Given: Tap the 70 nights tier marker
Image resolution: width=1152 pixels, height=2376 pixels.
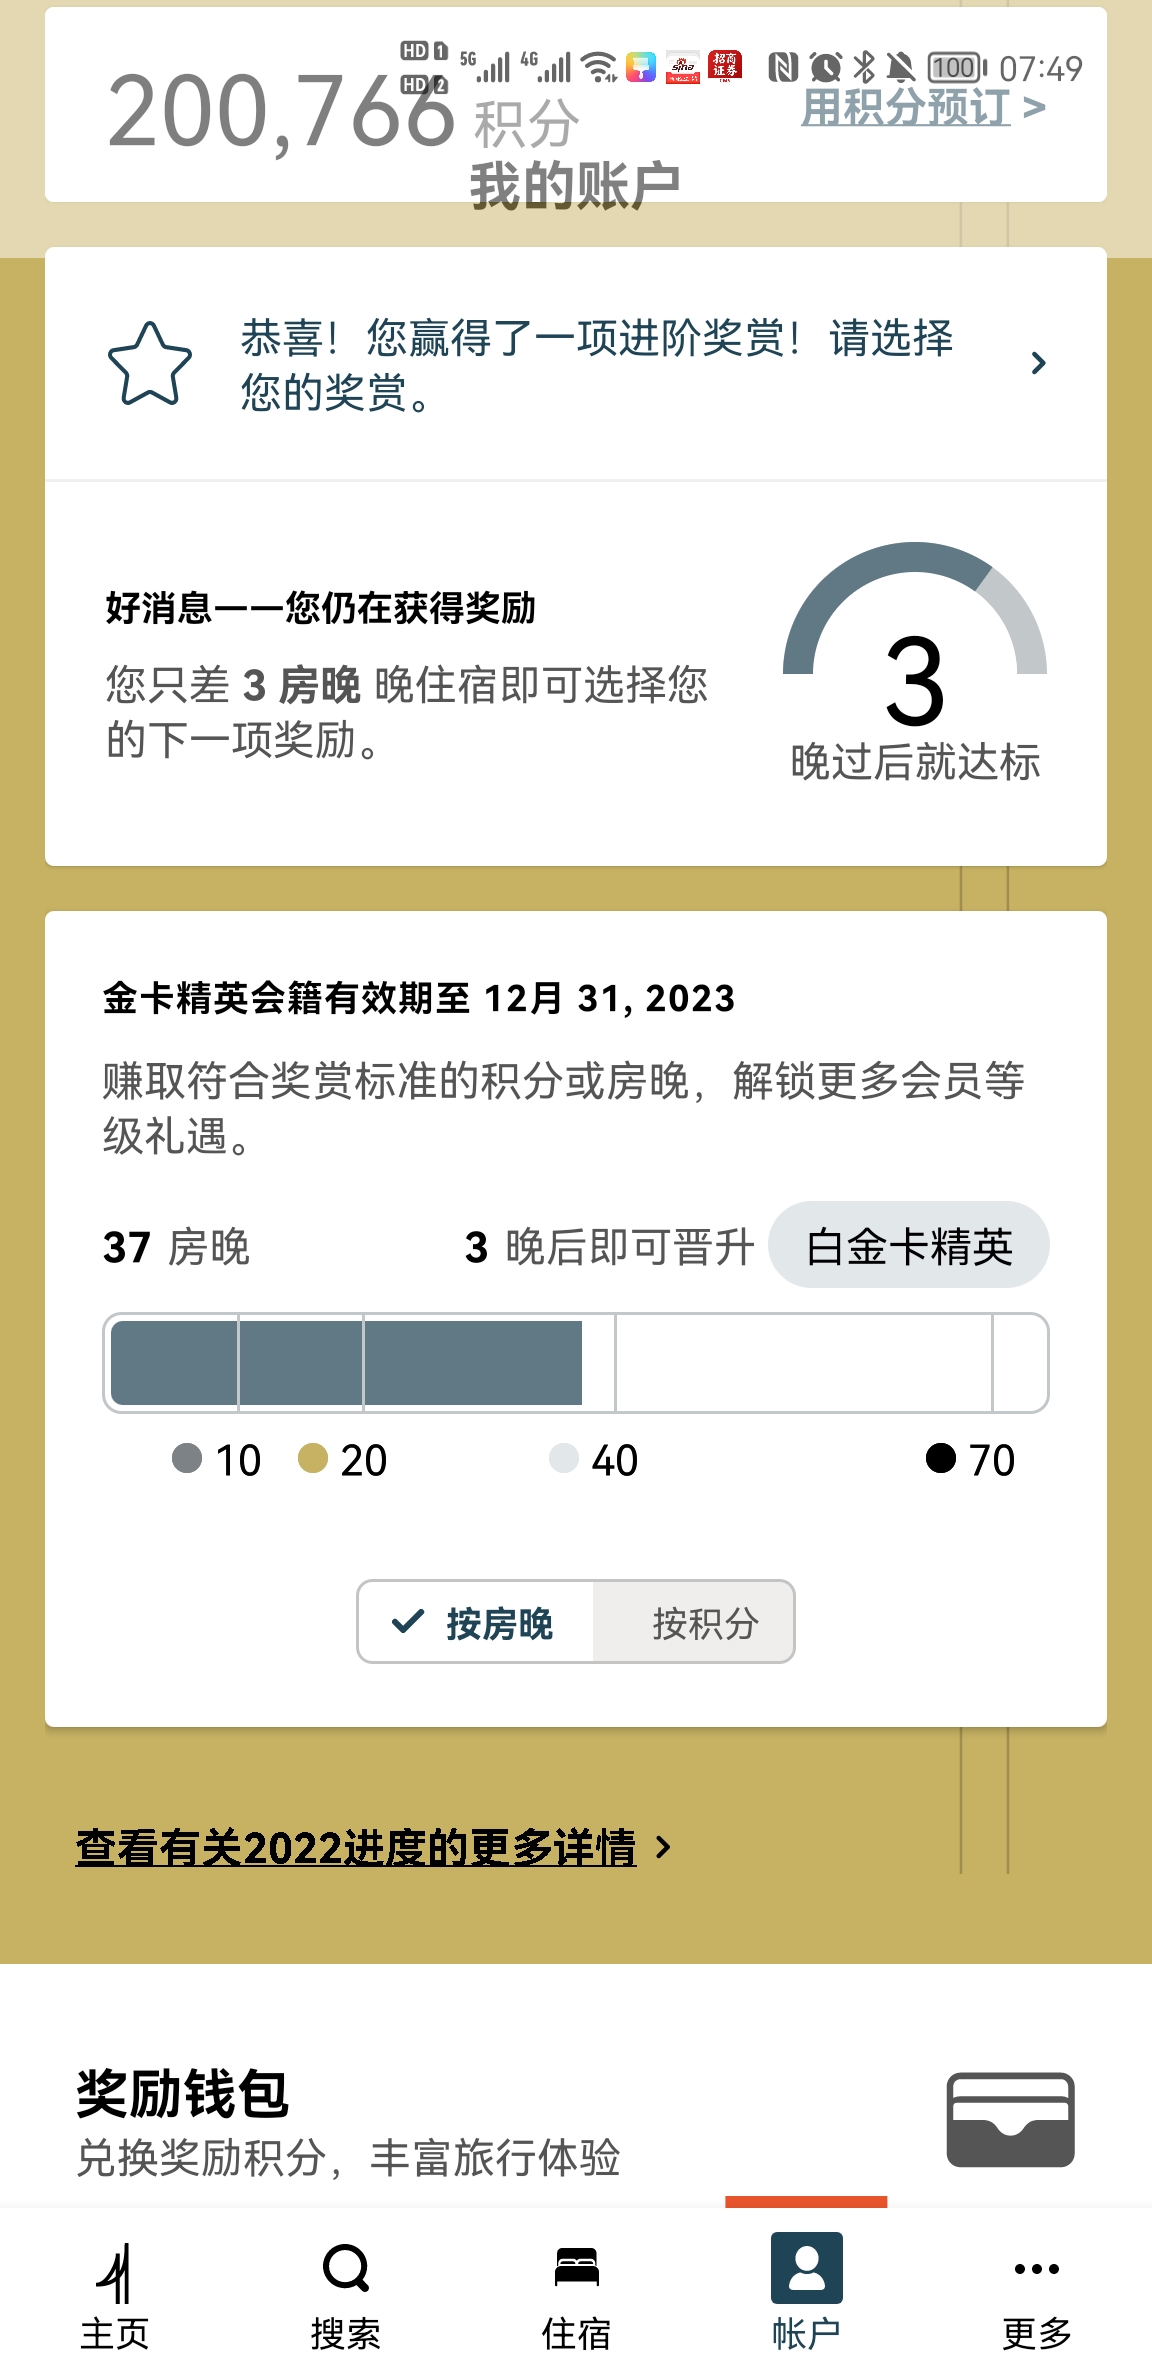Looking at the screenshot, I should [x=970, y=1460].
